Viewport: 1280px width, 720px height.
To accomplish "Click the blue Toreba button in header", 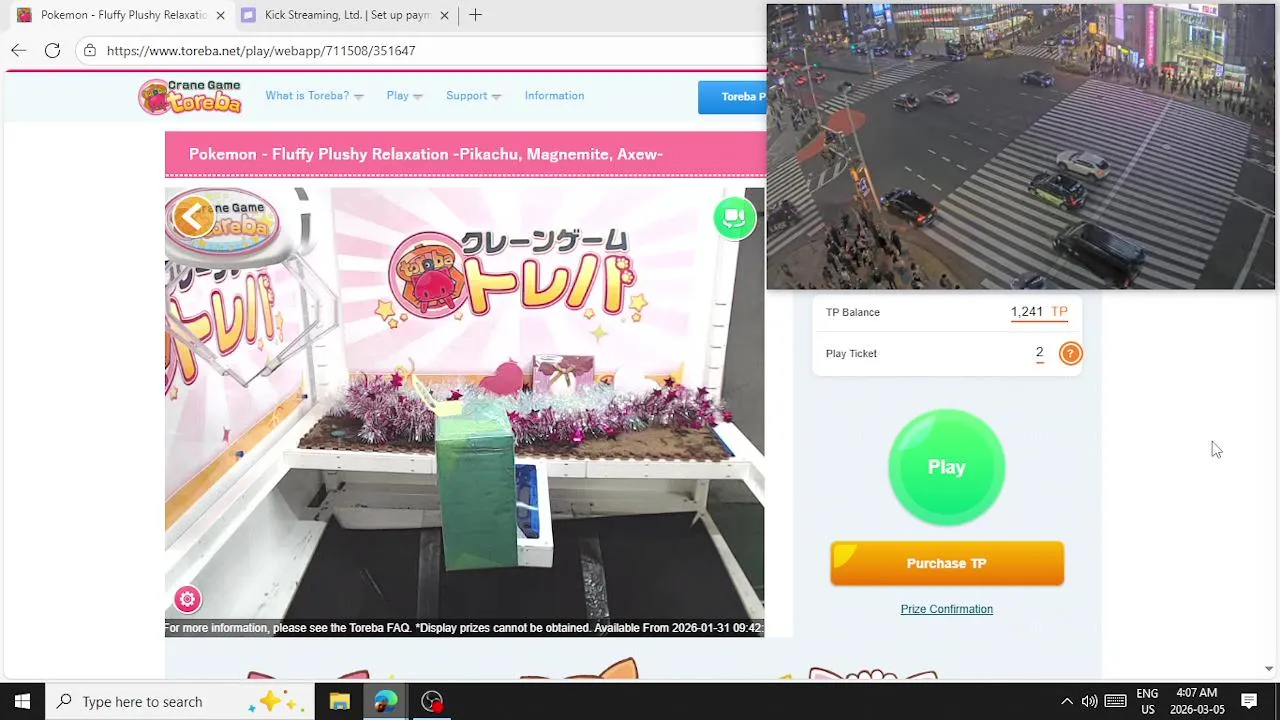I will (732, 97).
